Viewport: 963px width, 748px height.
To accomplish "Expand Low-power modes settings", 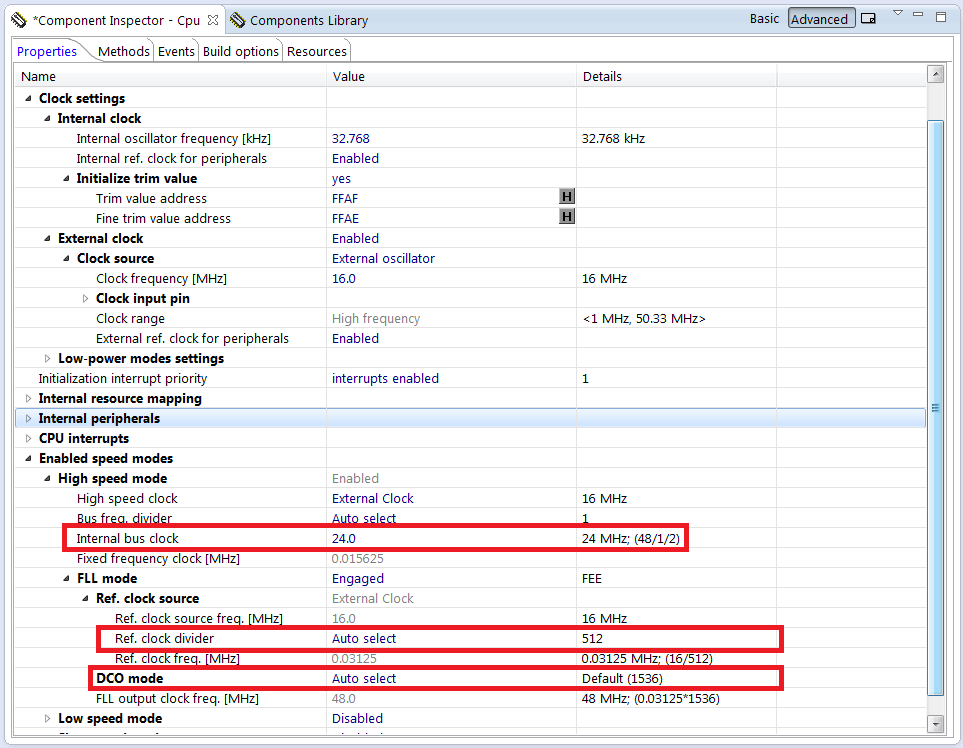I will 47,359.
